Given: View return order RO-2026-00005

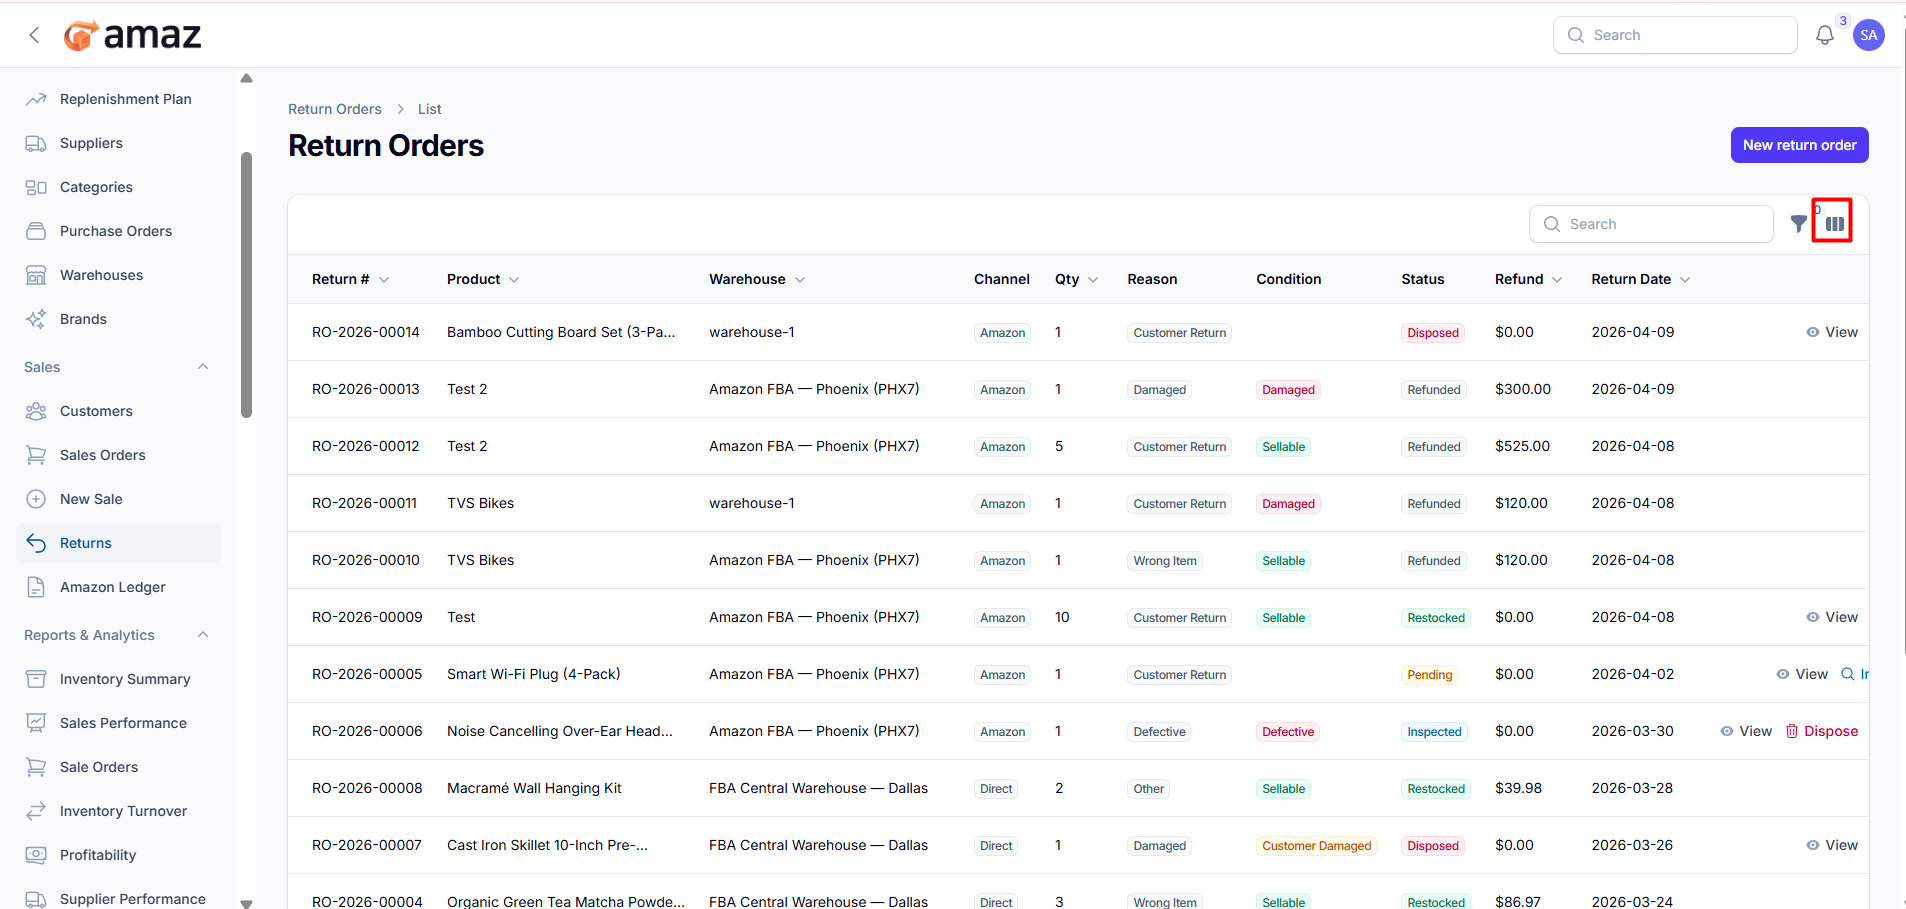Looking at the screenshot, I should coord(1802,674).
